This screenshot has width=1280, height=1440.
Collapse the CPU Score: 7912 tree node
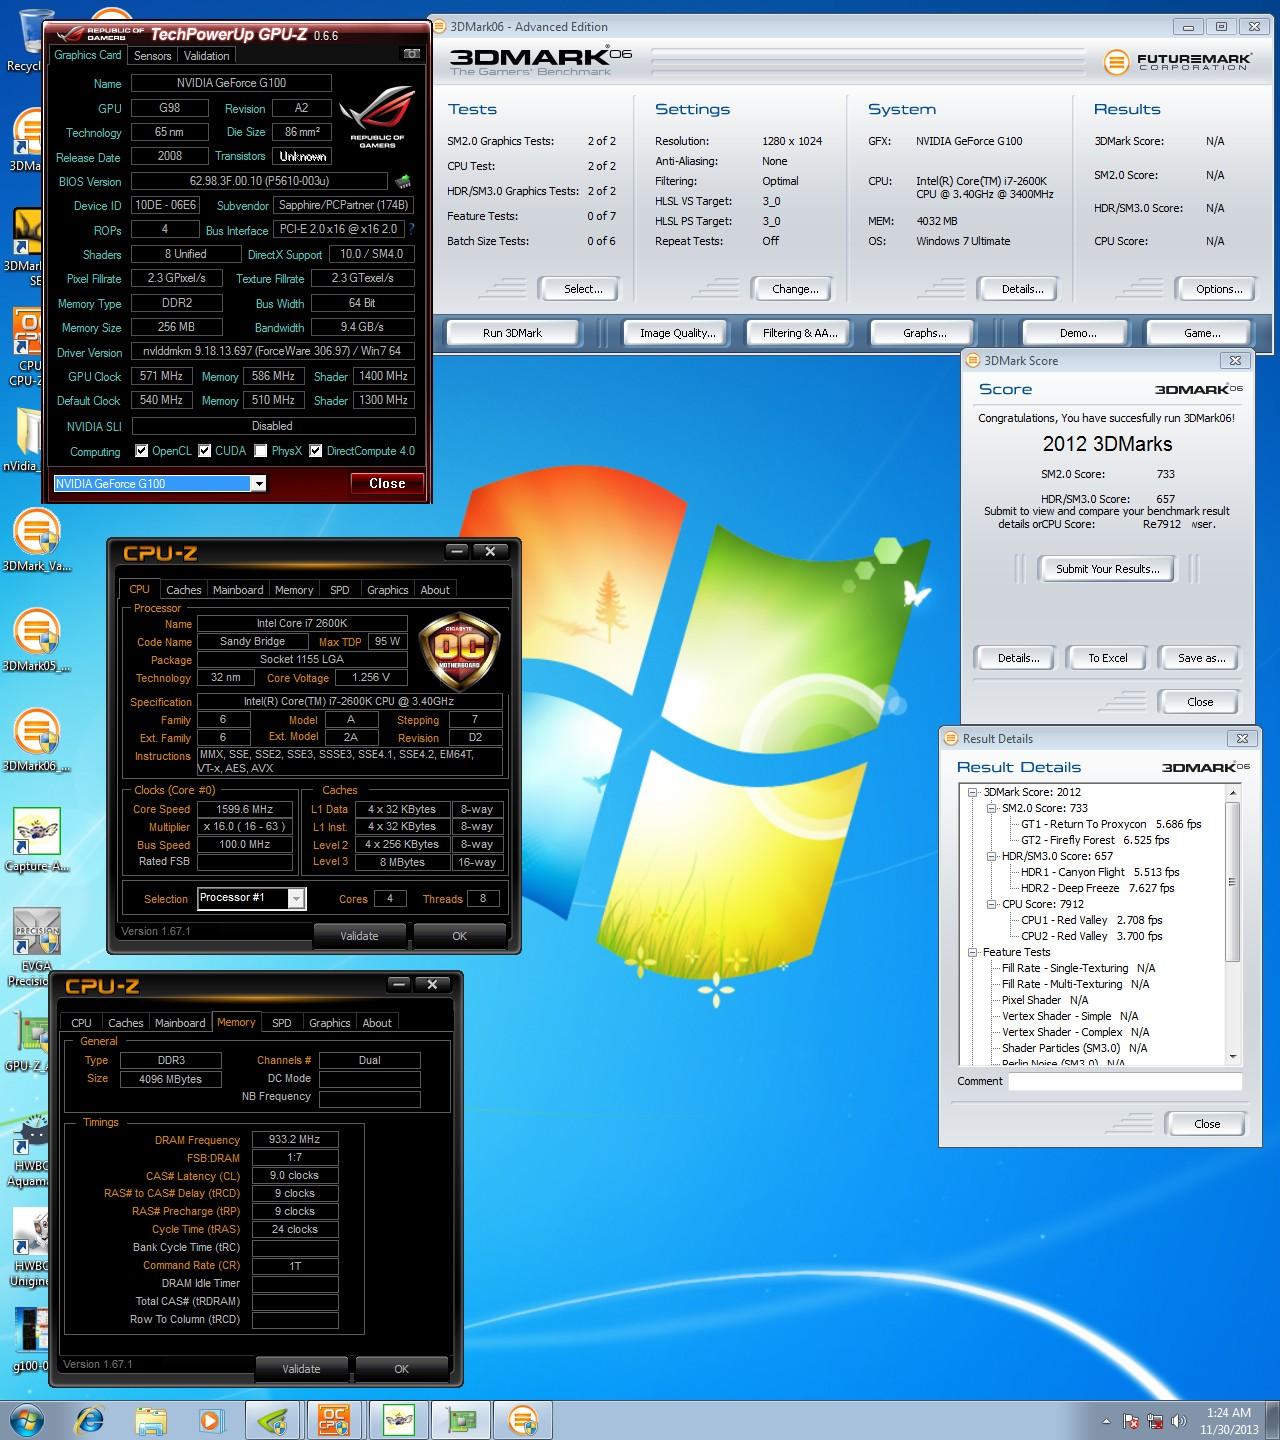992,904
